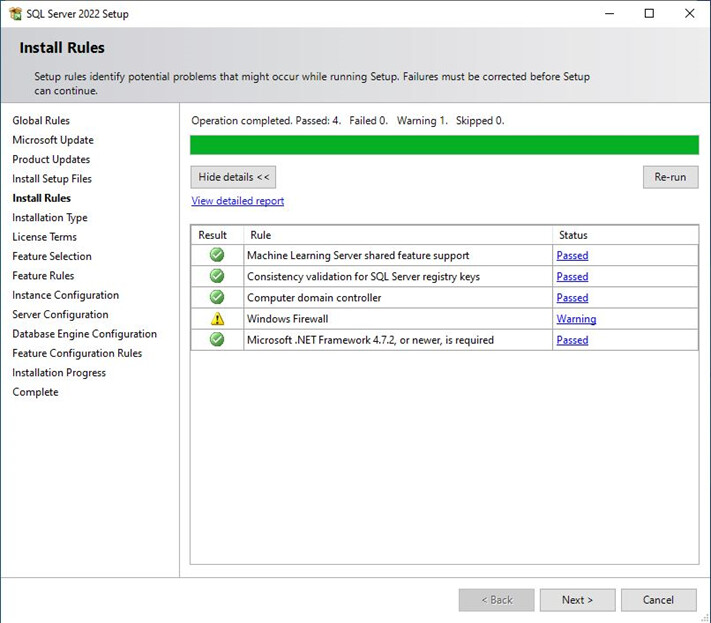Select Product Updates step in sidebar
Viewport: 711px width, 623px height.
(x=51, y=160)
